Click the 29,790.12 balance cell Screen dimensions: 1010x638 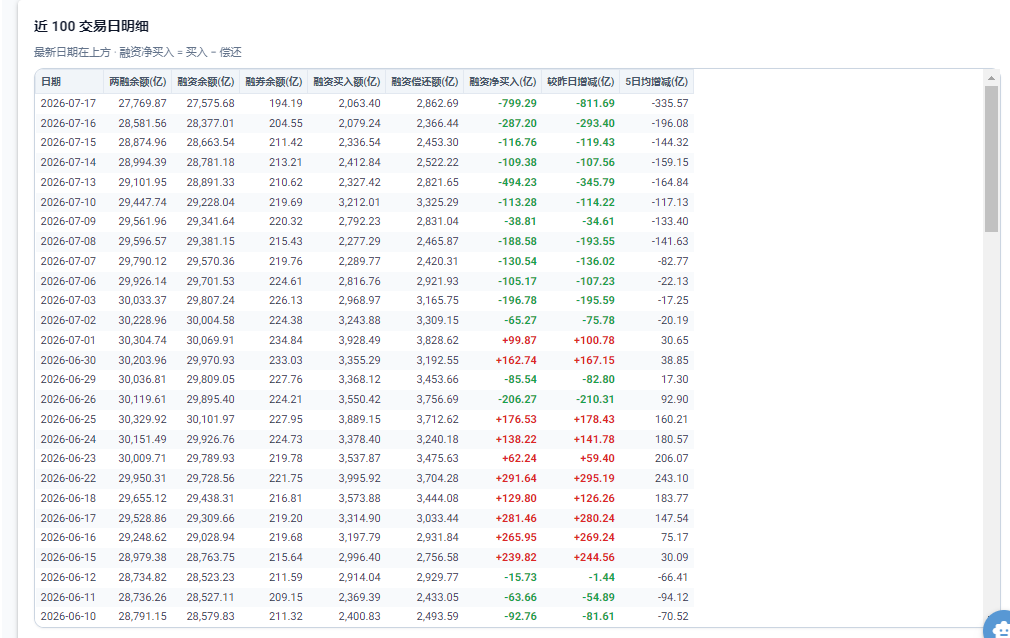(x=142, y=261)
